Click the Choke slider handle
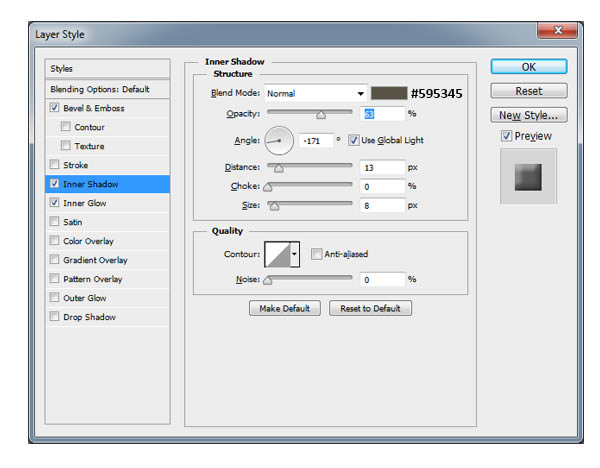The image size is (600, 468). tap(268, 187)
